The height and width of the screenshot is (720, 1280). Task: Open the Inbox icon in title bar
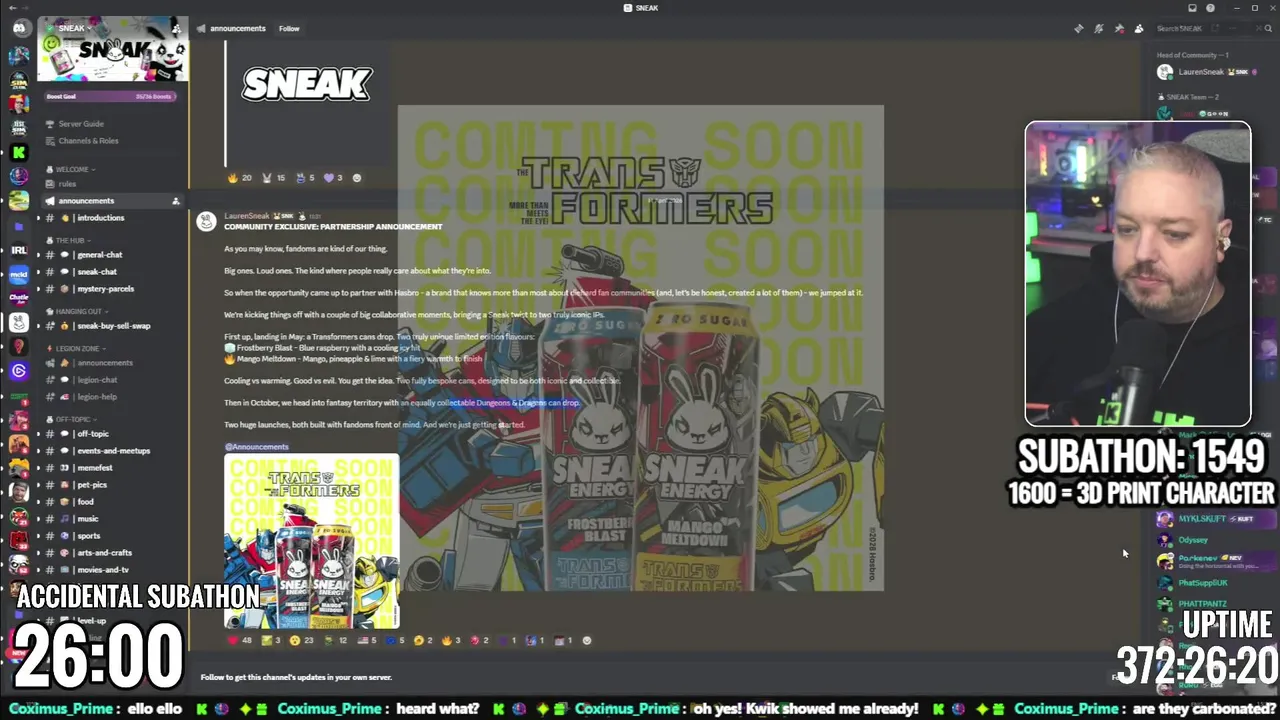click(x=1192, y=8)
